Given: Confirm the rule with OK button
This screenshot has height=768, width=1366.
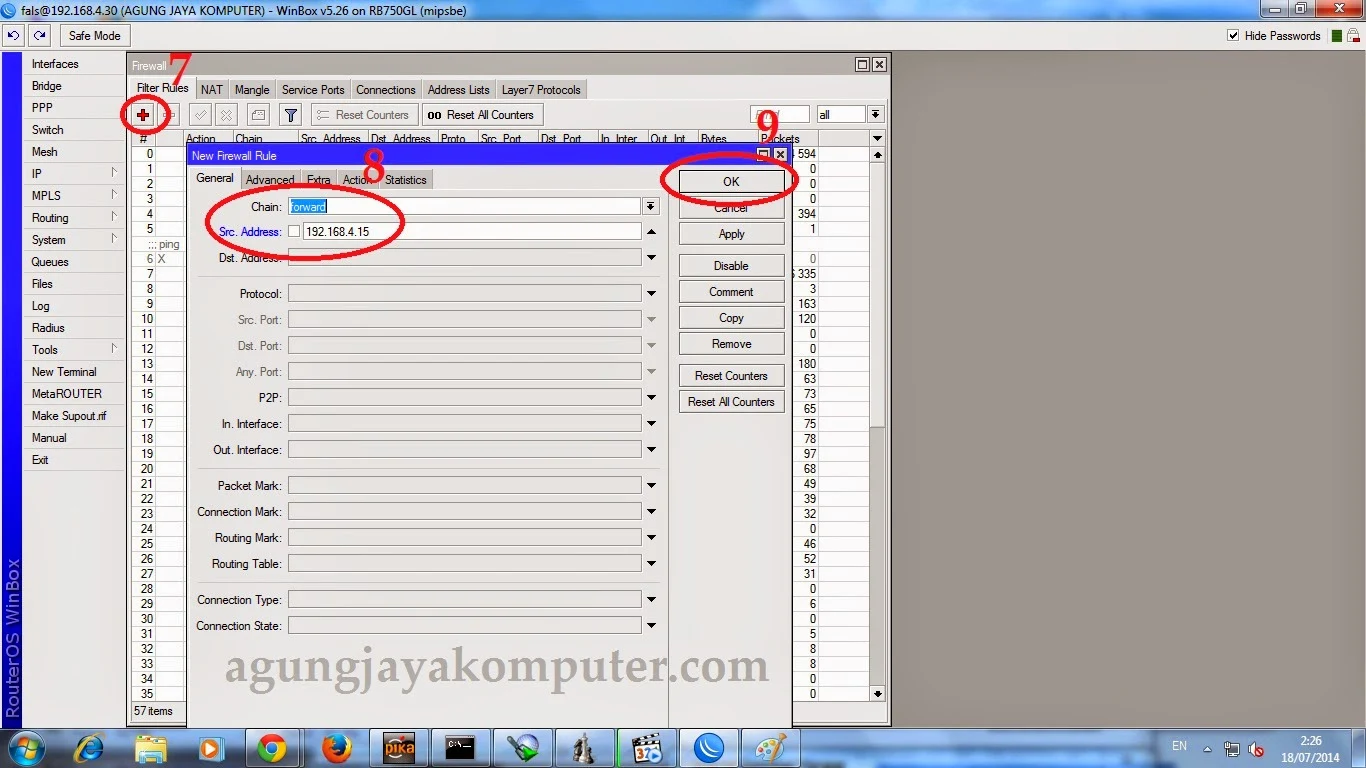Looking at the screenshot, I should coord(731,181).
